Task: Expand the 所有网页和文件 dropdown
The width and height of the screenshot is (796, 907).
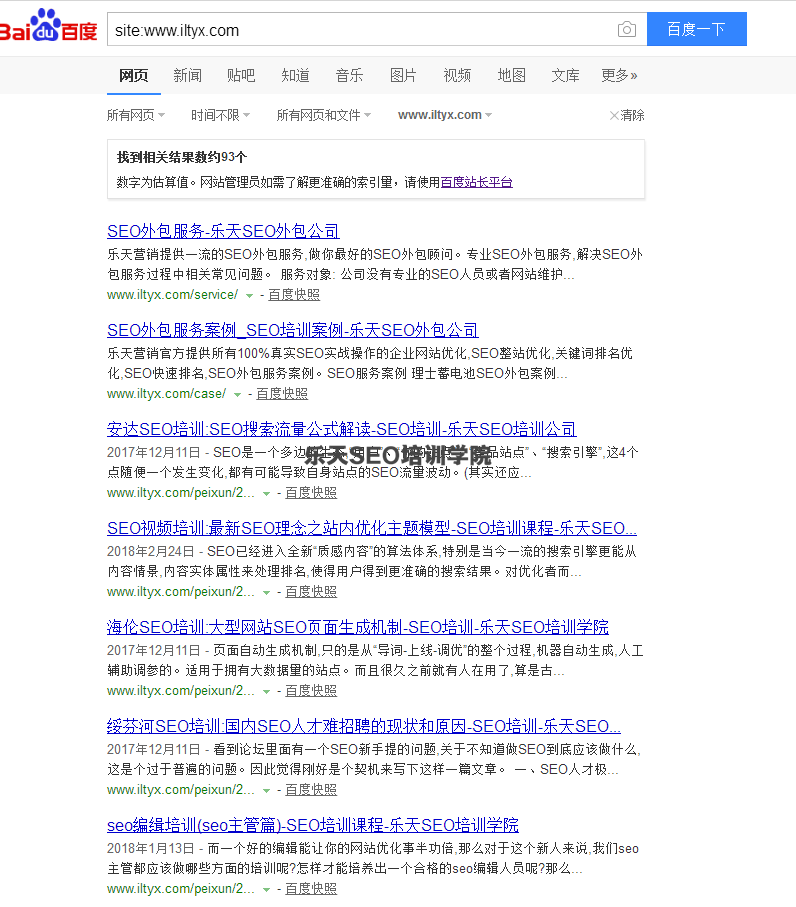Action: 323,115
